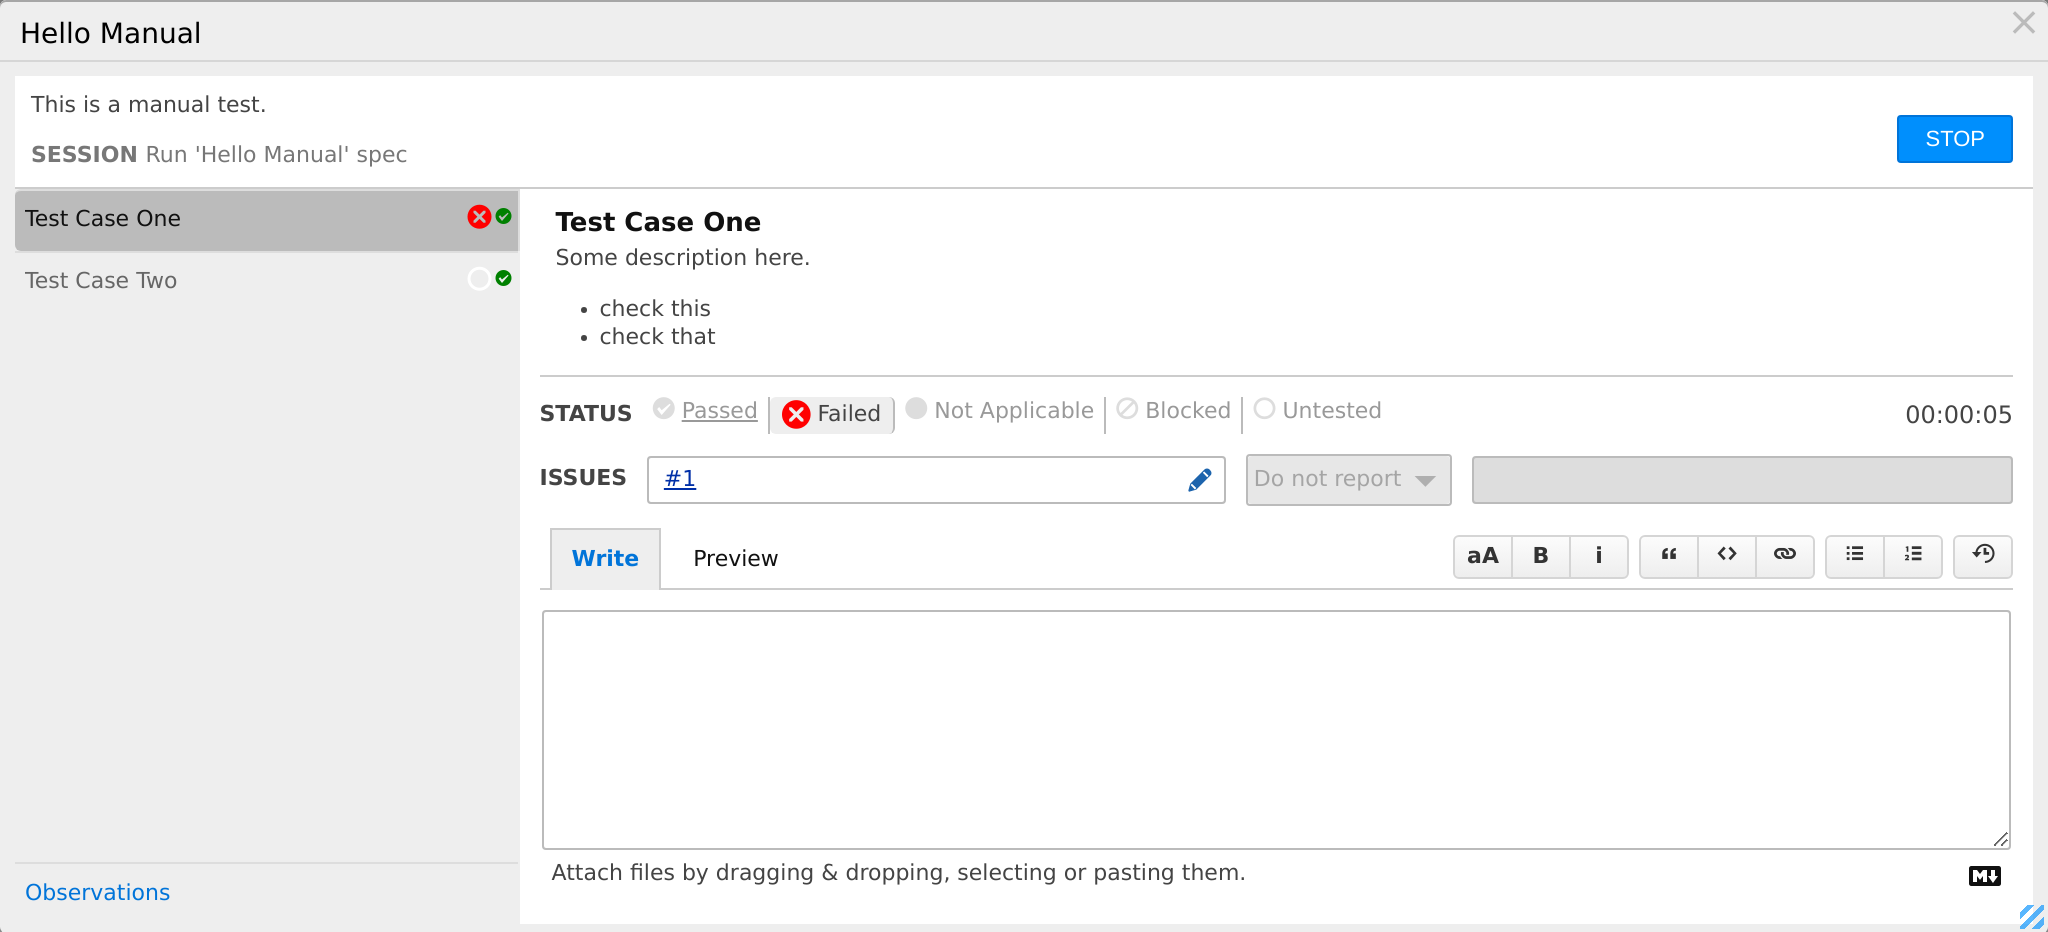The image size is (2048, 932).
Task: Switch to the Preview tab
Action: tap(735, 559)
